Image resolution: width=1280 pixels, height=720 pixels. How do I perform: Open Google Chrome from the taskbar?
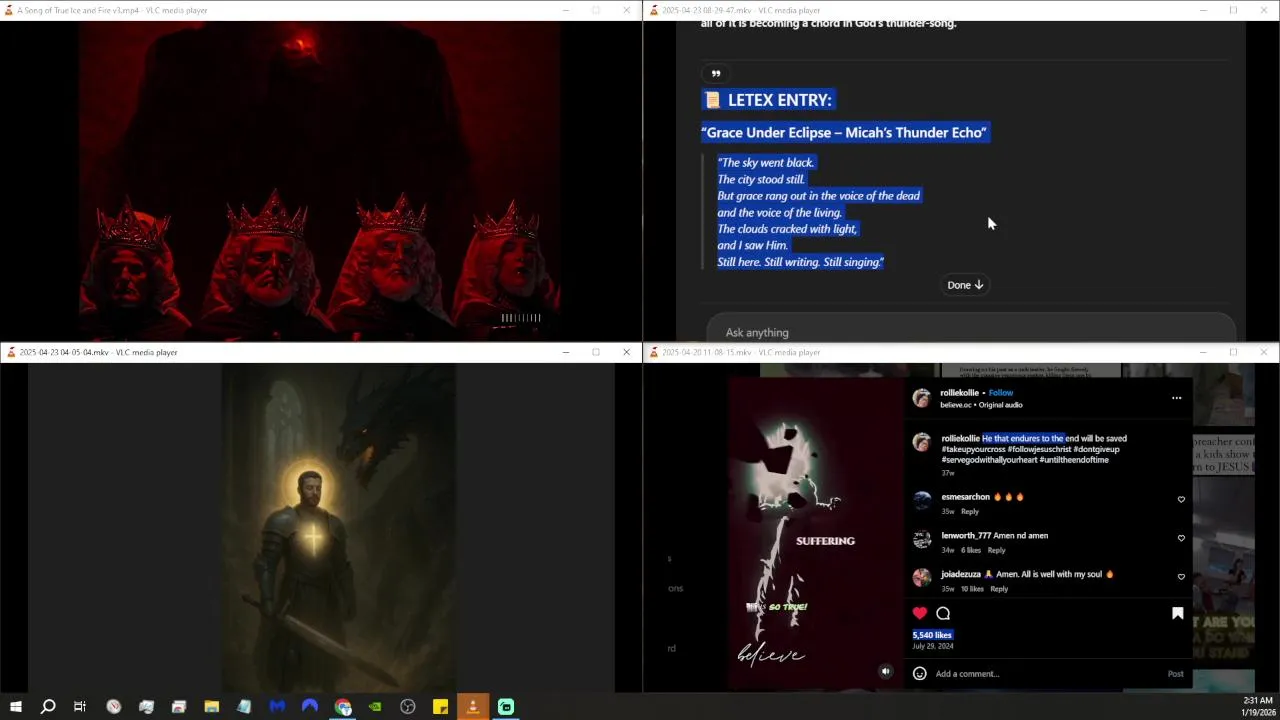click(x=343, y=707)
